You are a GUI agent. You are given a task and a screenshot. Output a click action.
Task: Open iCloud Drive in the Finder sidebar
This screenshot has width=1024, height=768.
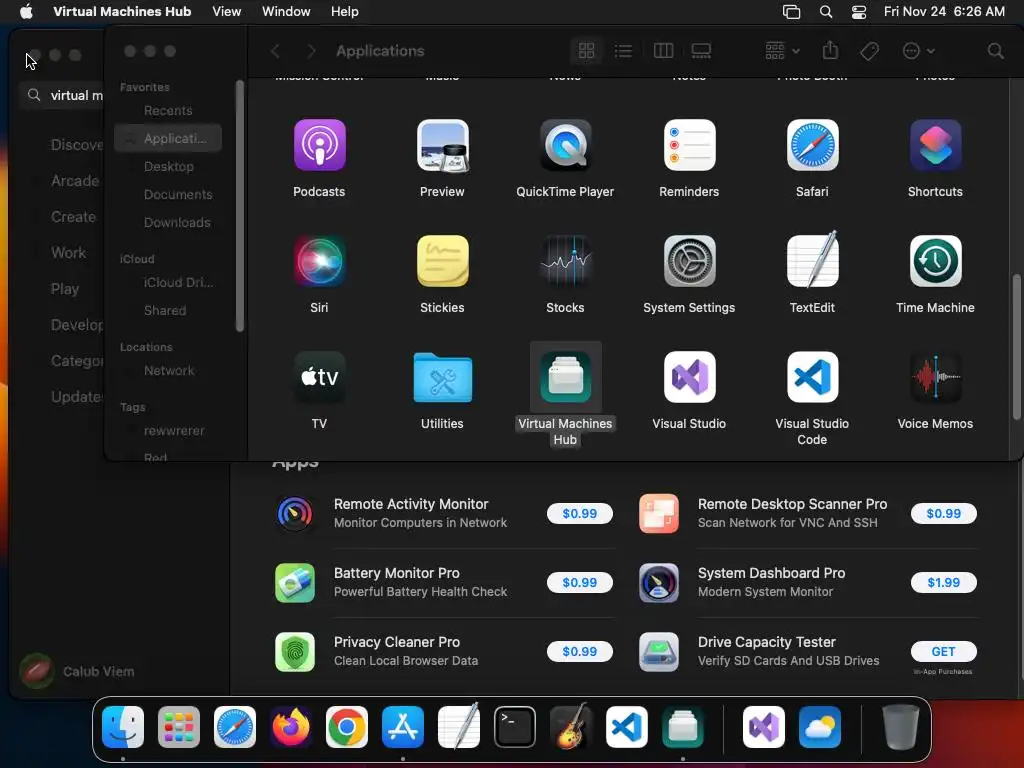168,283
